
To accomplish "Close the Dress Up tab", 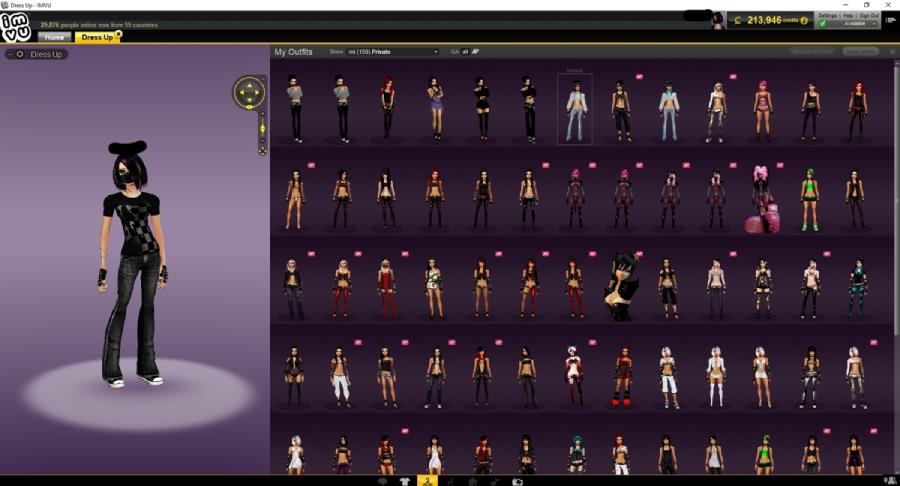I will [x=119, y=34].
